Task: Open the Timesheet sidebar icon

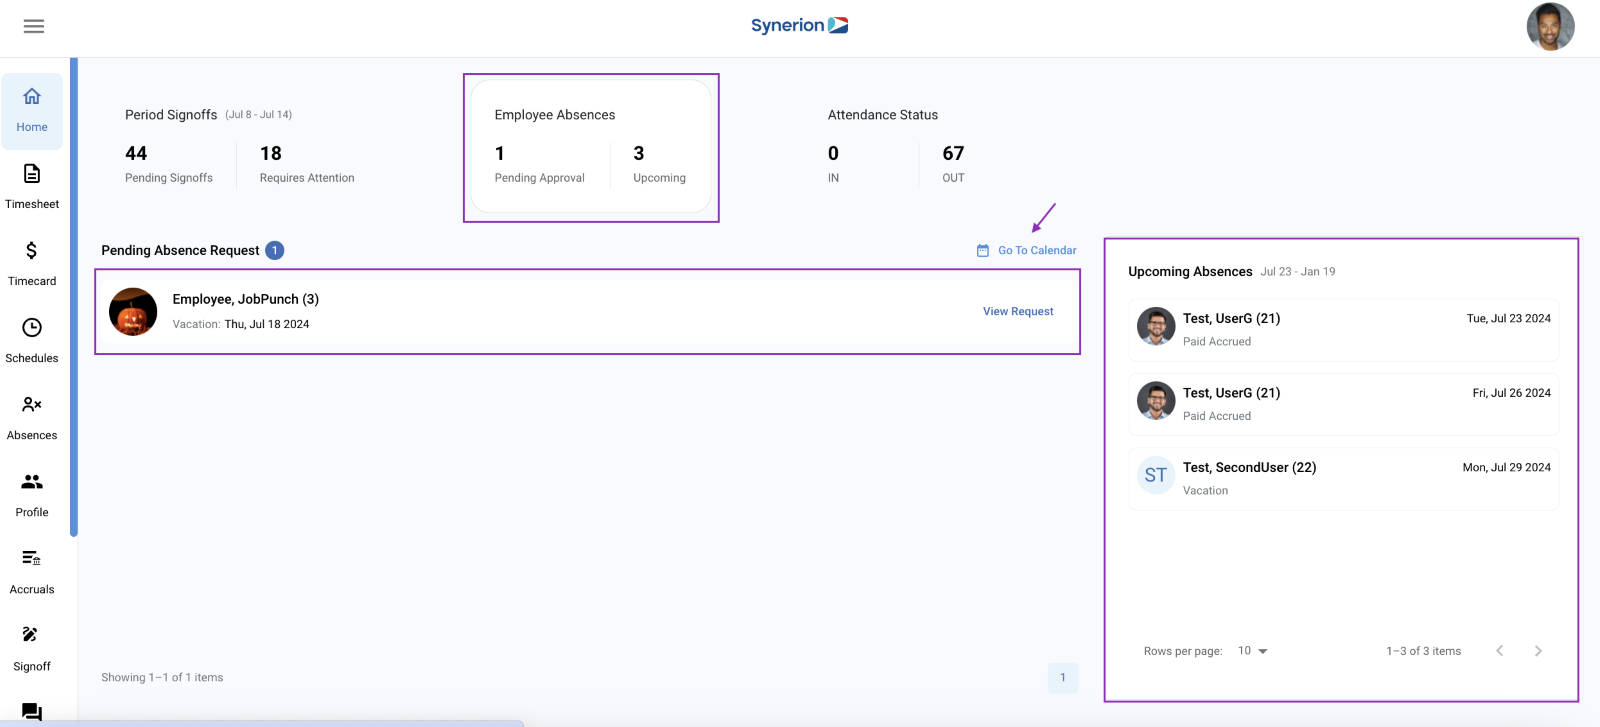Action: [32, 174]
